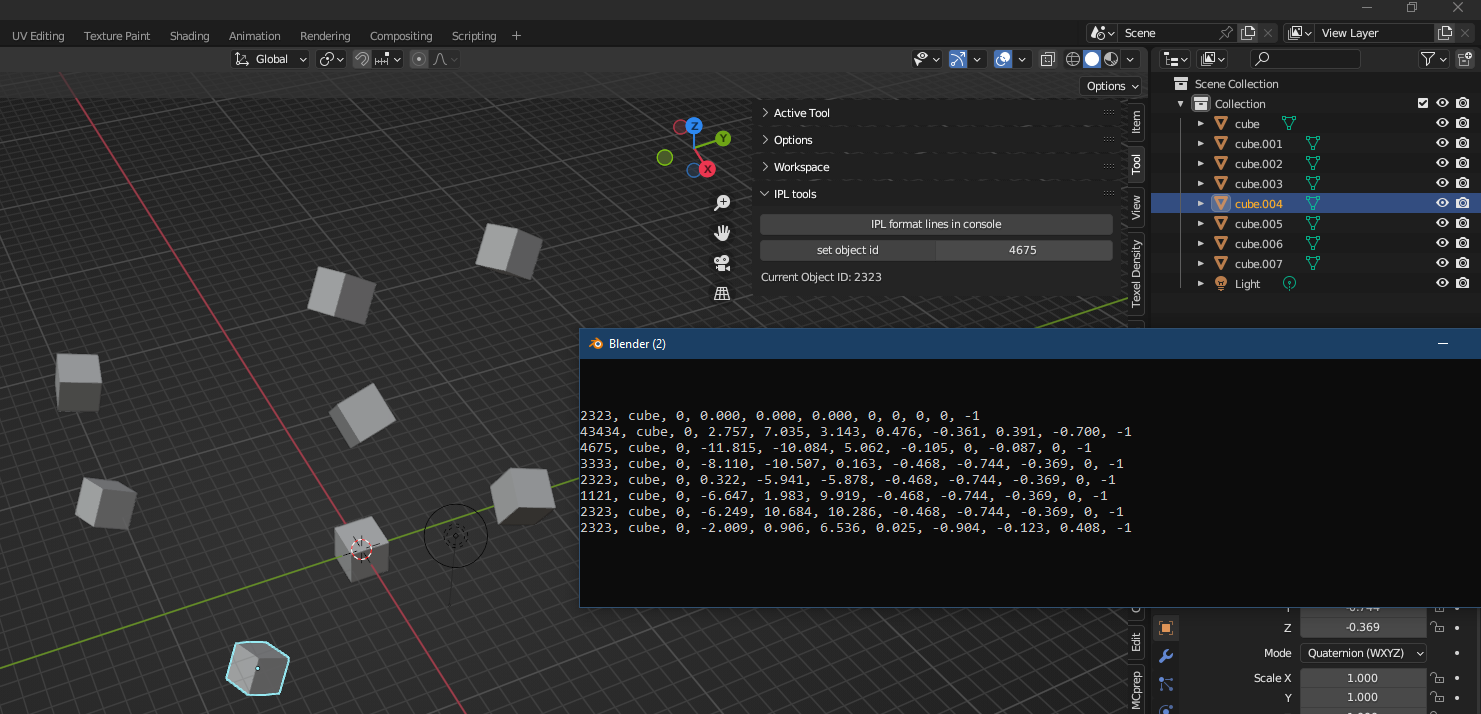Switch perspective with the orthographic grid icon
This screenshot has width=1481, height=714.
tap(722, 292)
